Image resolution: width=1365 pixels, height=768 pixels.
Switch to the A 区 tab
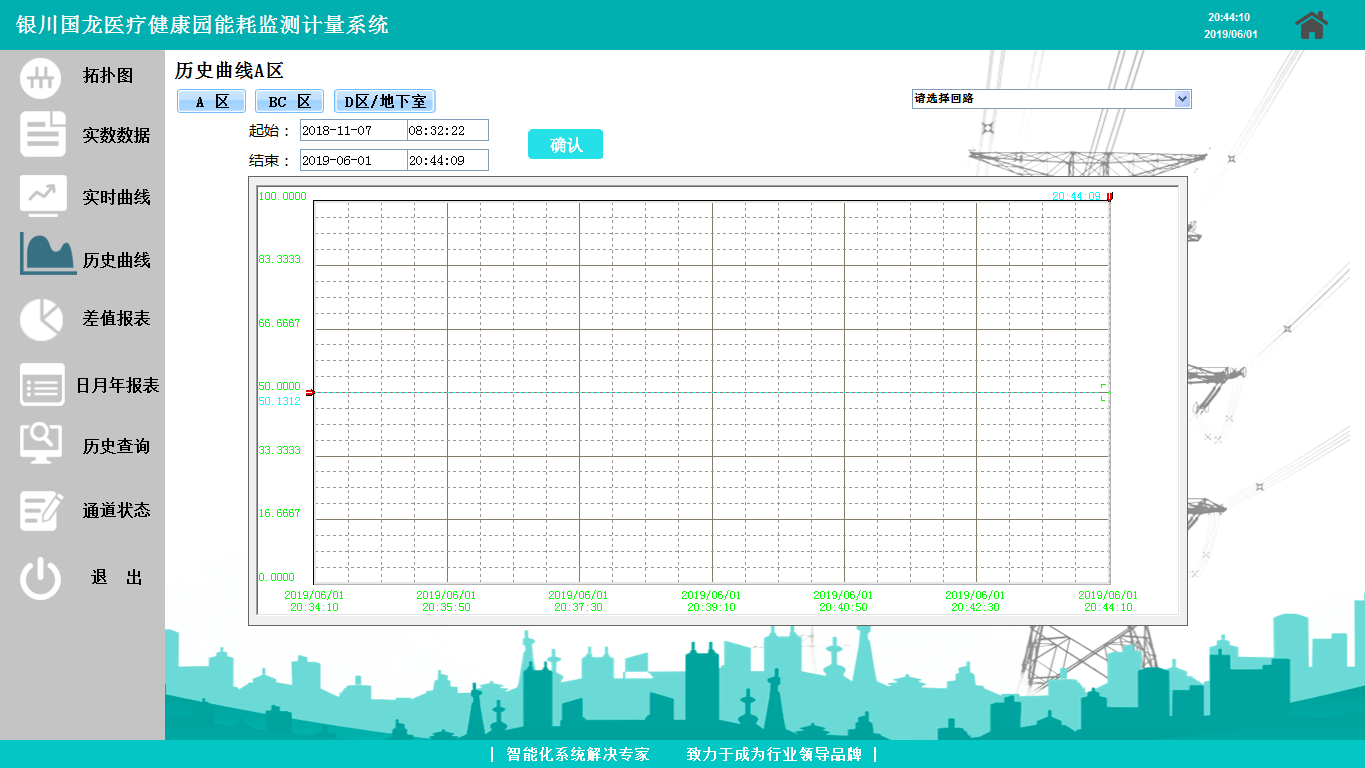(211, 102)
